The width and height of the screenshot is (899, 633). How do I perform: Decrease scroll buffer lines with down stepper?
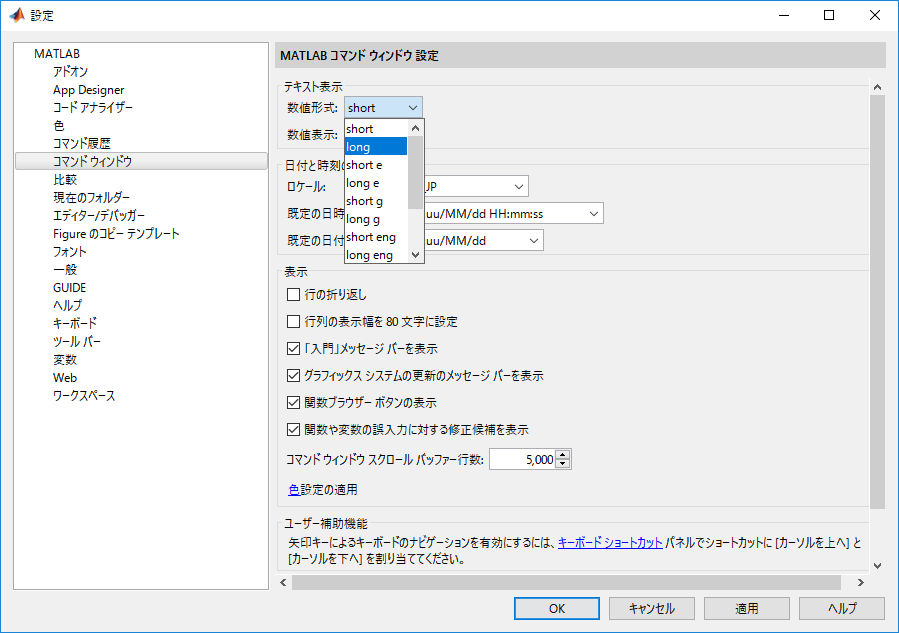pyautogui.click(x=563, y=464)
